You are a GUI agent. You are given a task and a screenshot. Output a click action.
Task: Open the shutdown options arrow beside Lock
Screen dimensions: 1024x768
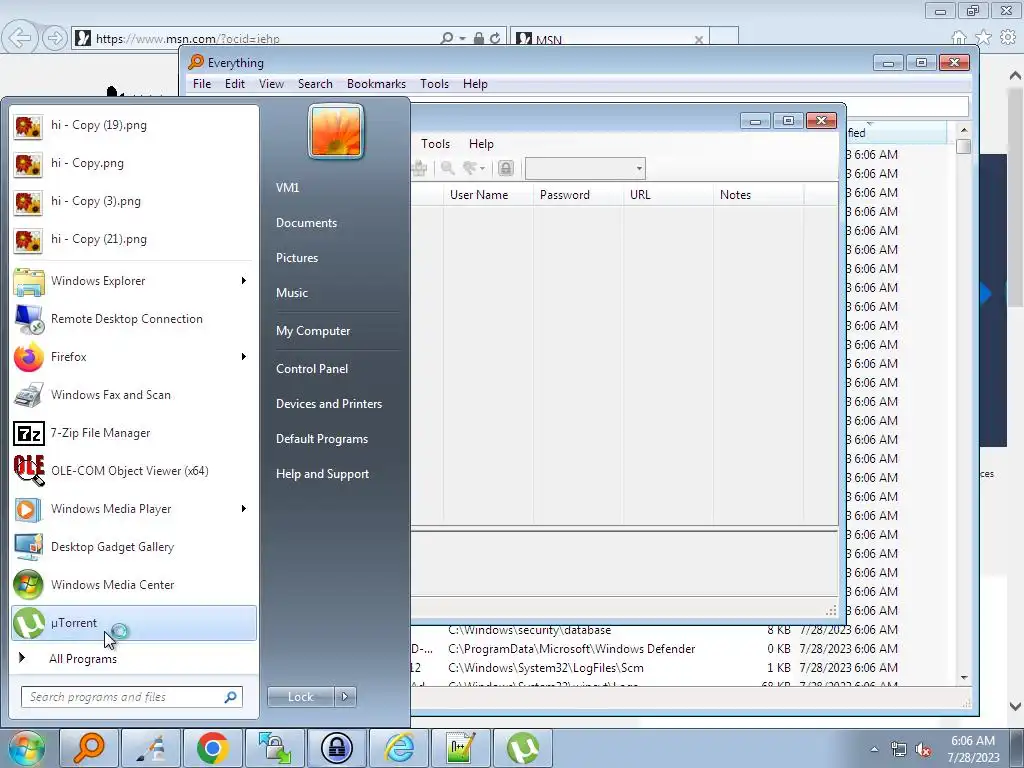345,697
